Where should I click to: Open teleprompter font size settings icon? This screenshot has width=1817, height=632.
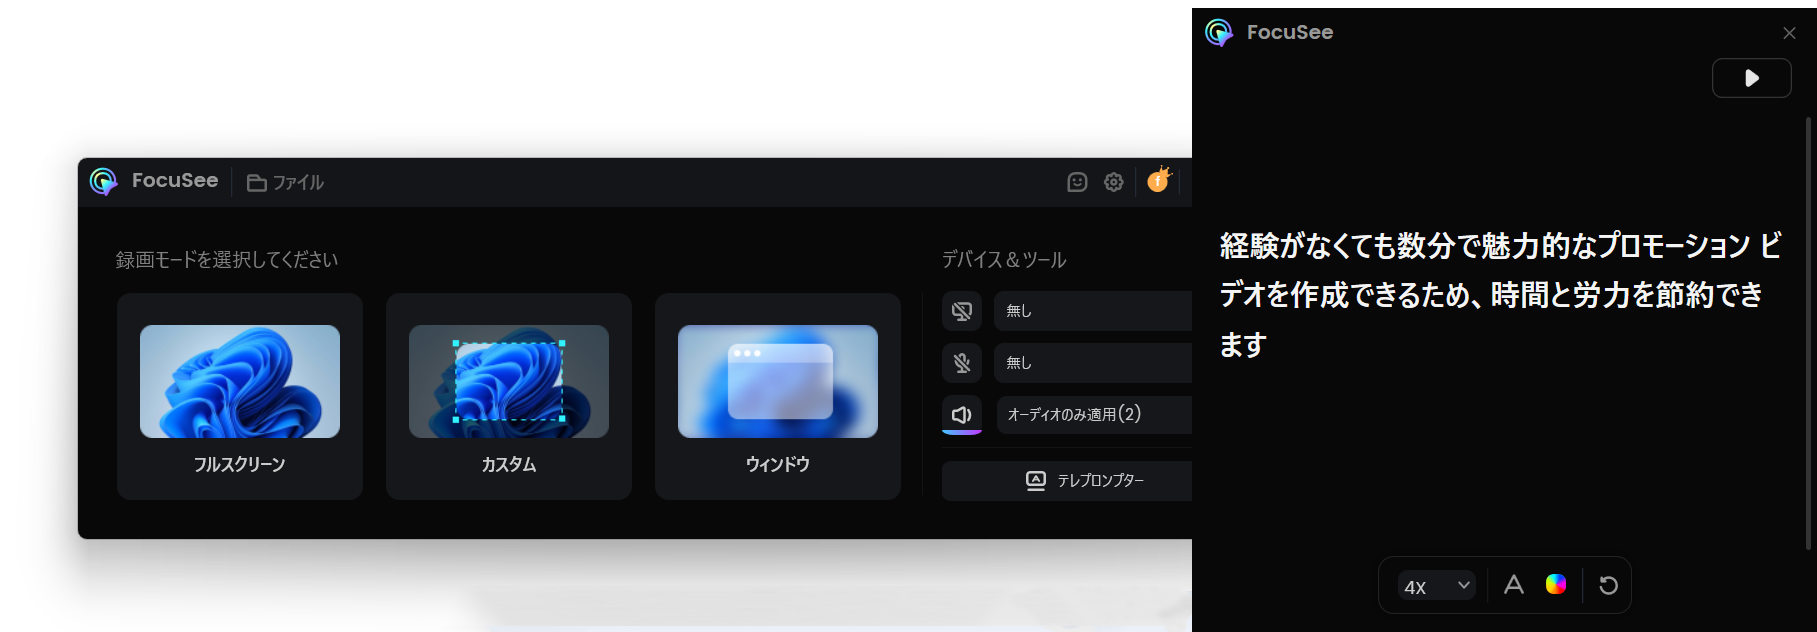click(x=1514, y=585)
